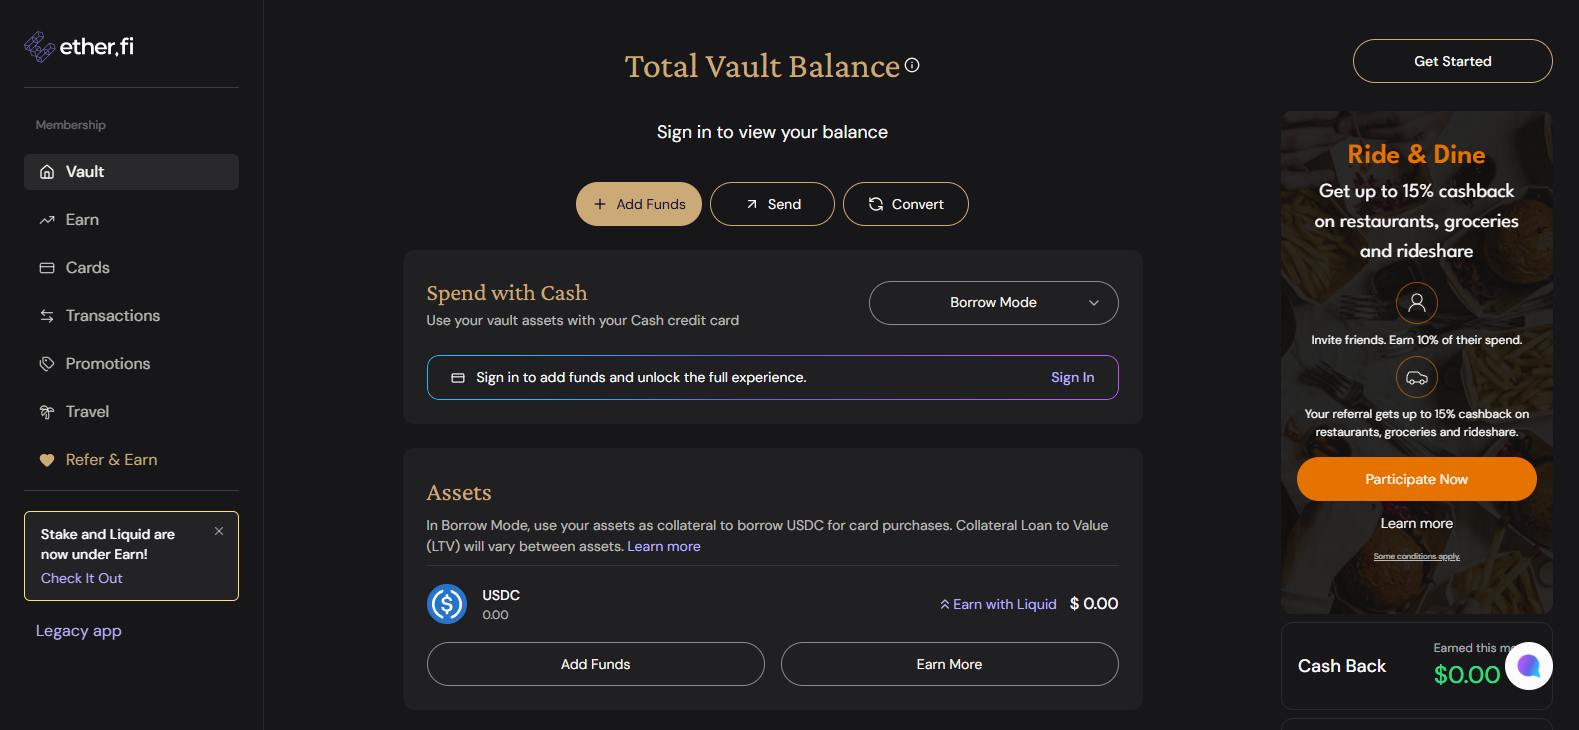Select the Earn icon in the sidebar
1579x730 pixels.
(46, 219)
